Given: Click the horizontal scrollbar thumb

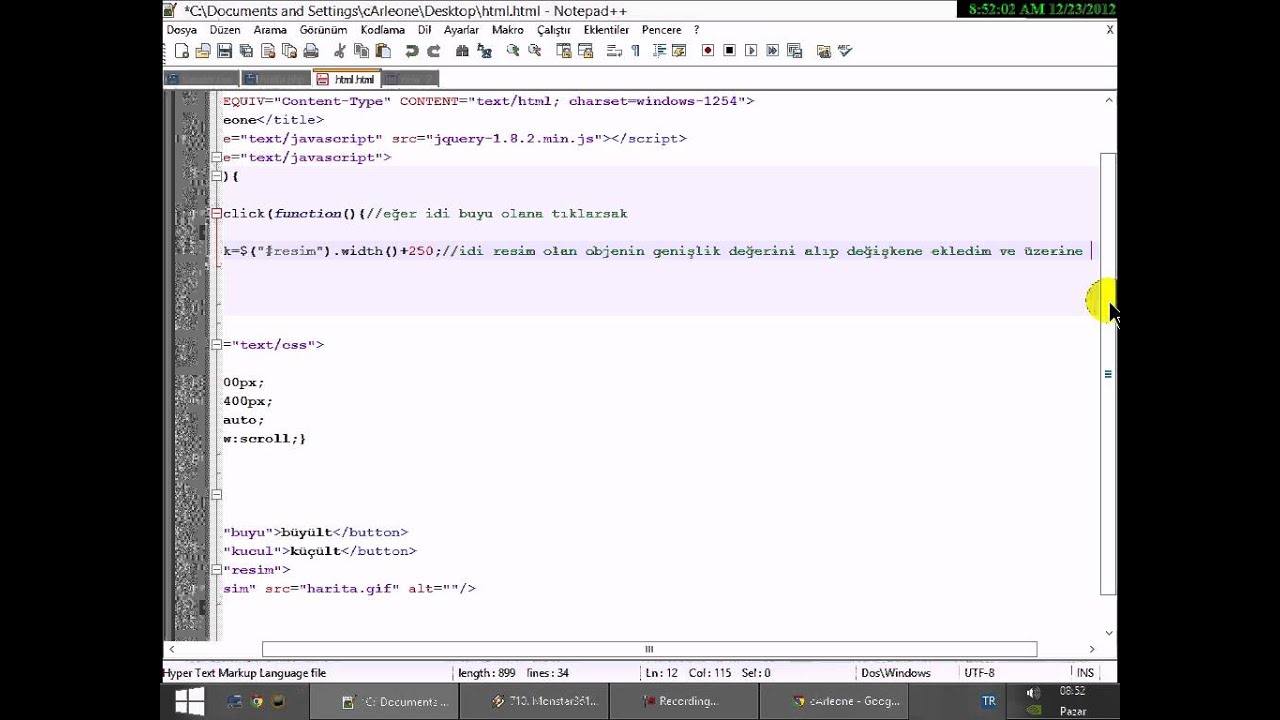Looking at the screenshot, I should tap(649, 649).
